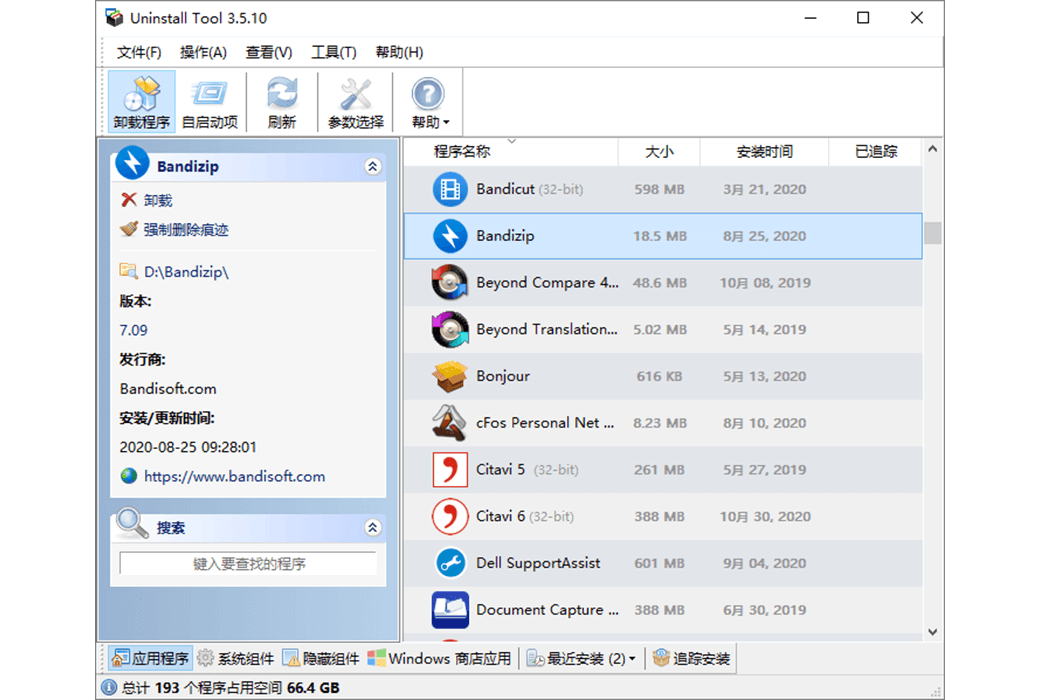The width and height of the screenshot is (1040, 700).
Task: Click the 总计 193 个程序 status text
Action: click(230, 687)
